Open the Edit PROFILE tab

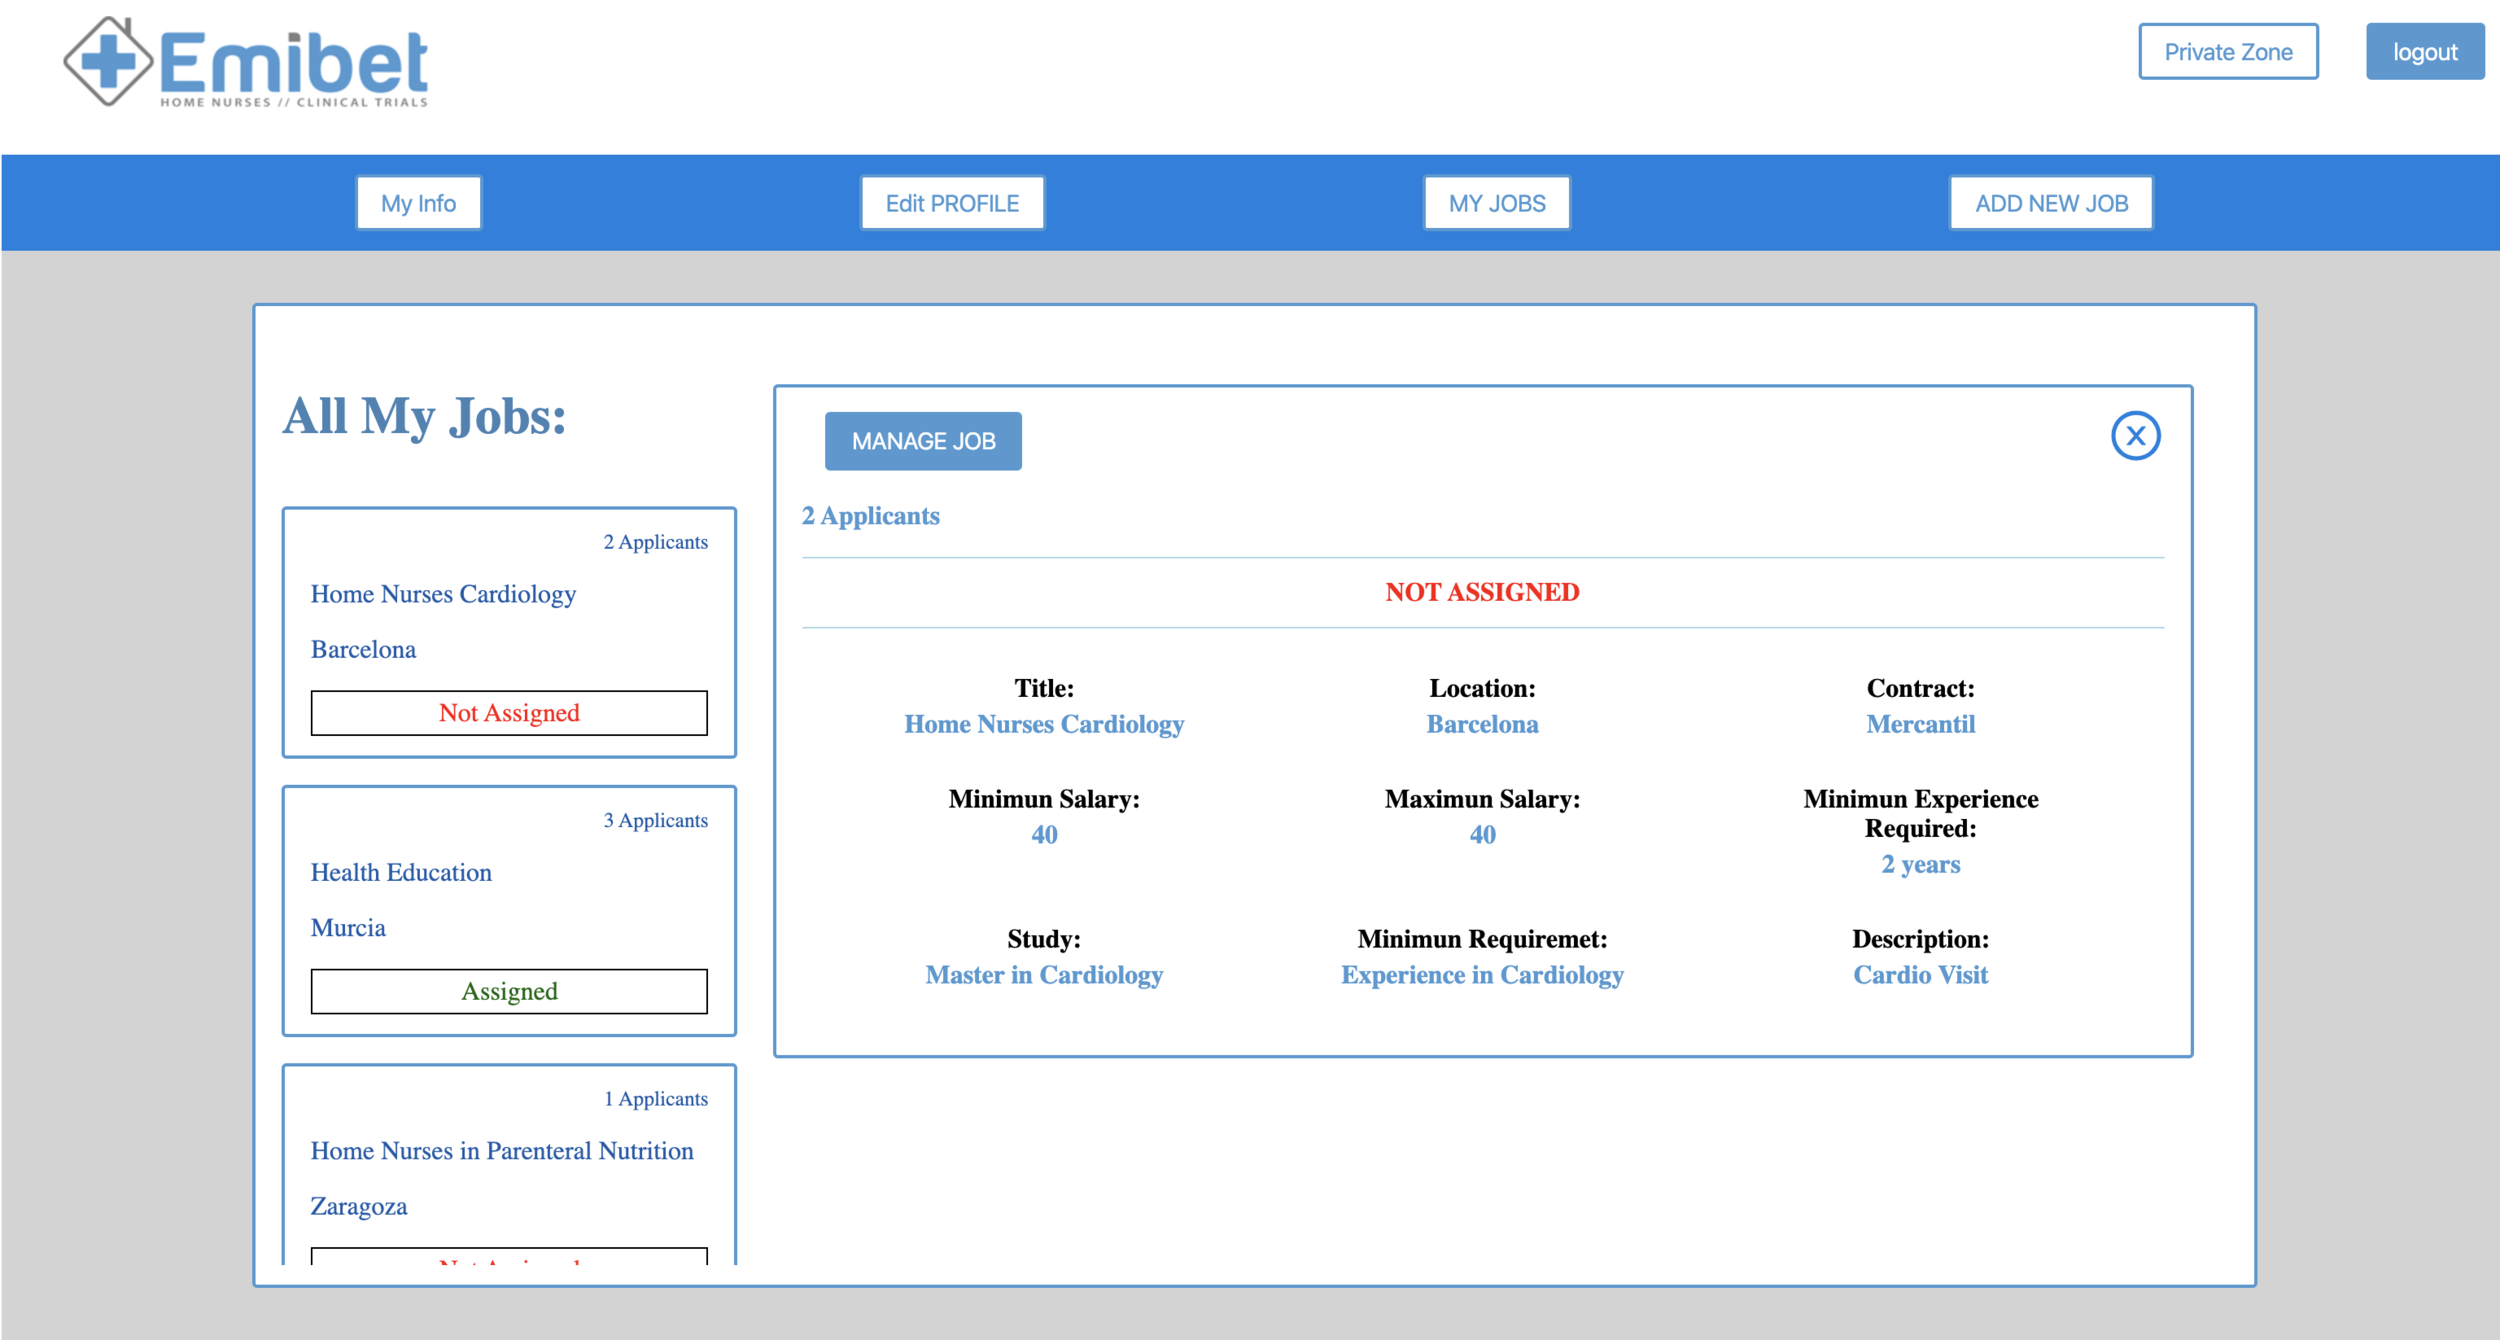click(x=951, y=203)
